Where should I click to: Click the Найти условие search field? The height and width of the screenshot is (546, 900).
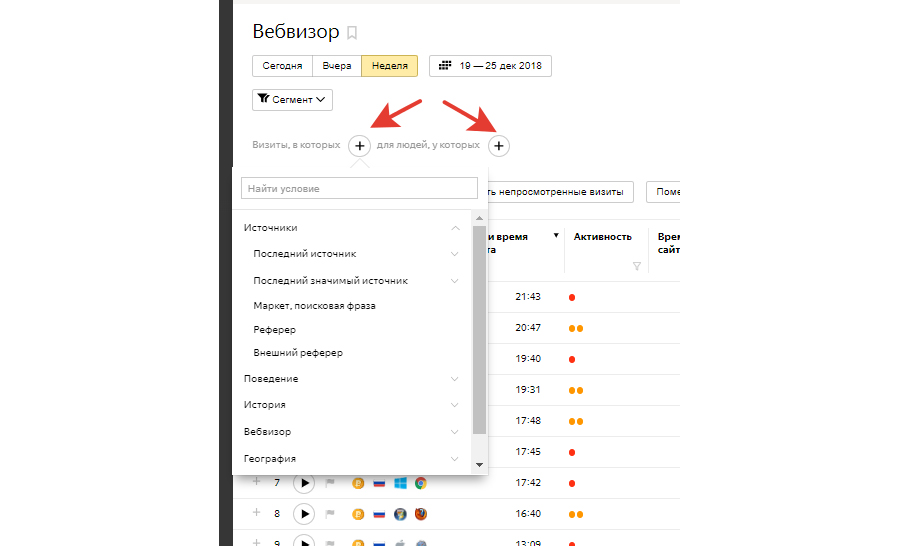pyautogui.click(x=360, y=188)
